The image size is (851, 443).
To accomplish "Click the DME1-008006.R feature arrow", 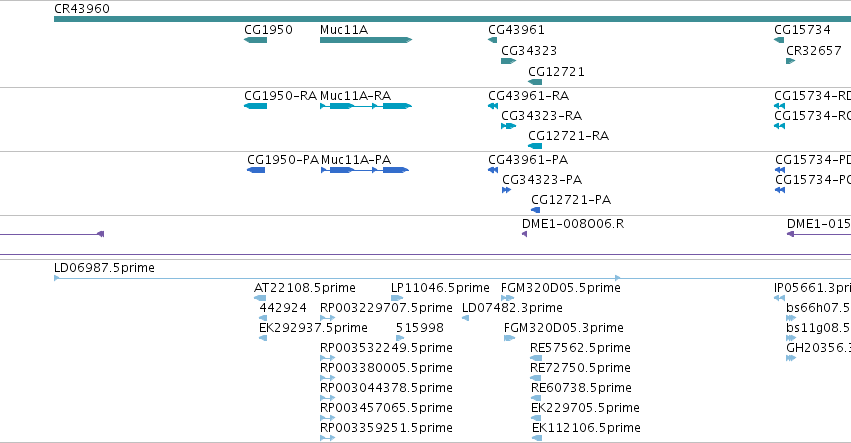I will [524, 234].
